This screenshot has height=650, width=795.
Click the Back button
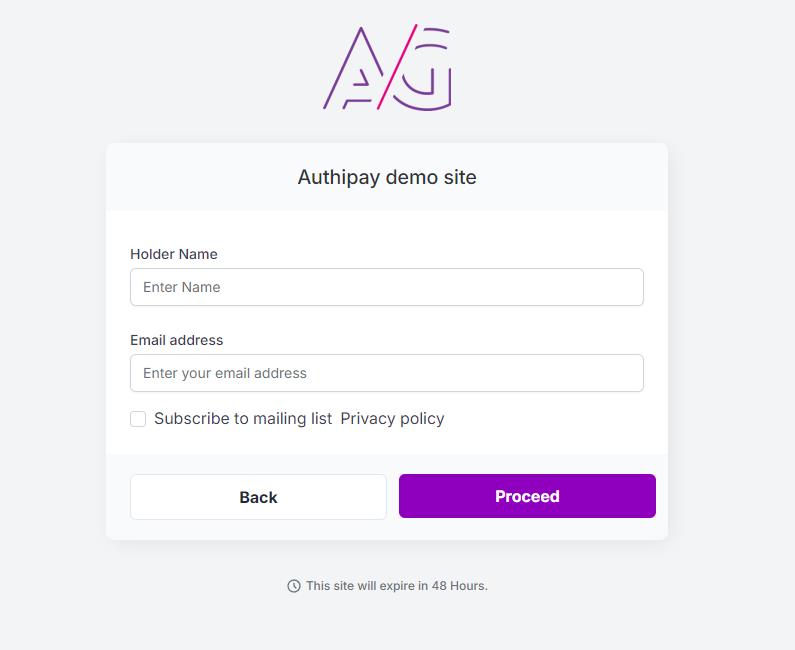tap(258, 497)
